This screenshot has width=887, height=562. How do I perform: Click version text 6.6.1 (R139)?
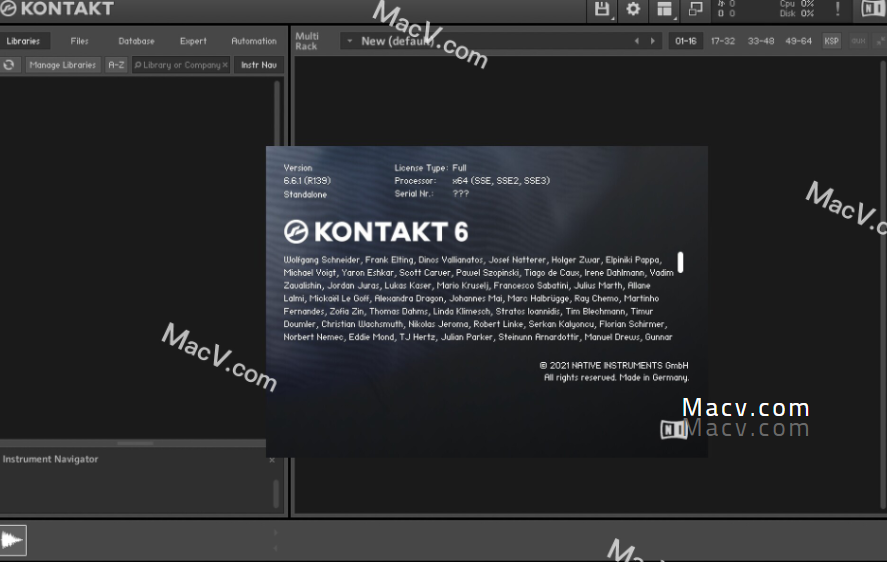[307, 181]
